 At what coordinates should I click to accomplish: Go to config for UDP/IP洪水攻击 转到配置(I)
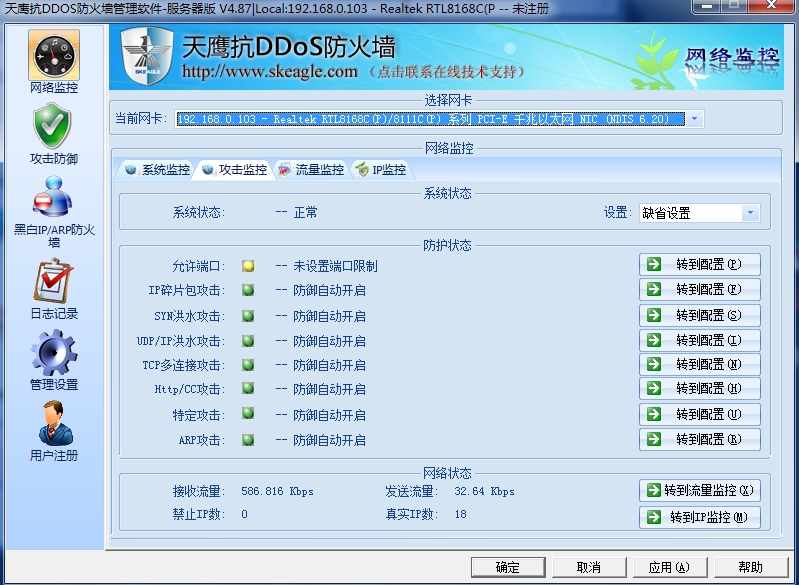point(700,340)
